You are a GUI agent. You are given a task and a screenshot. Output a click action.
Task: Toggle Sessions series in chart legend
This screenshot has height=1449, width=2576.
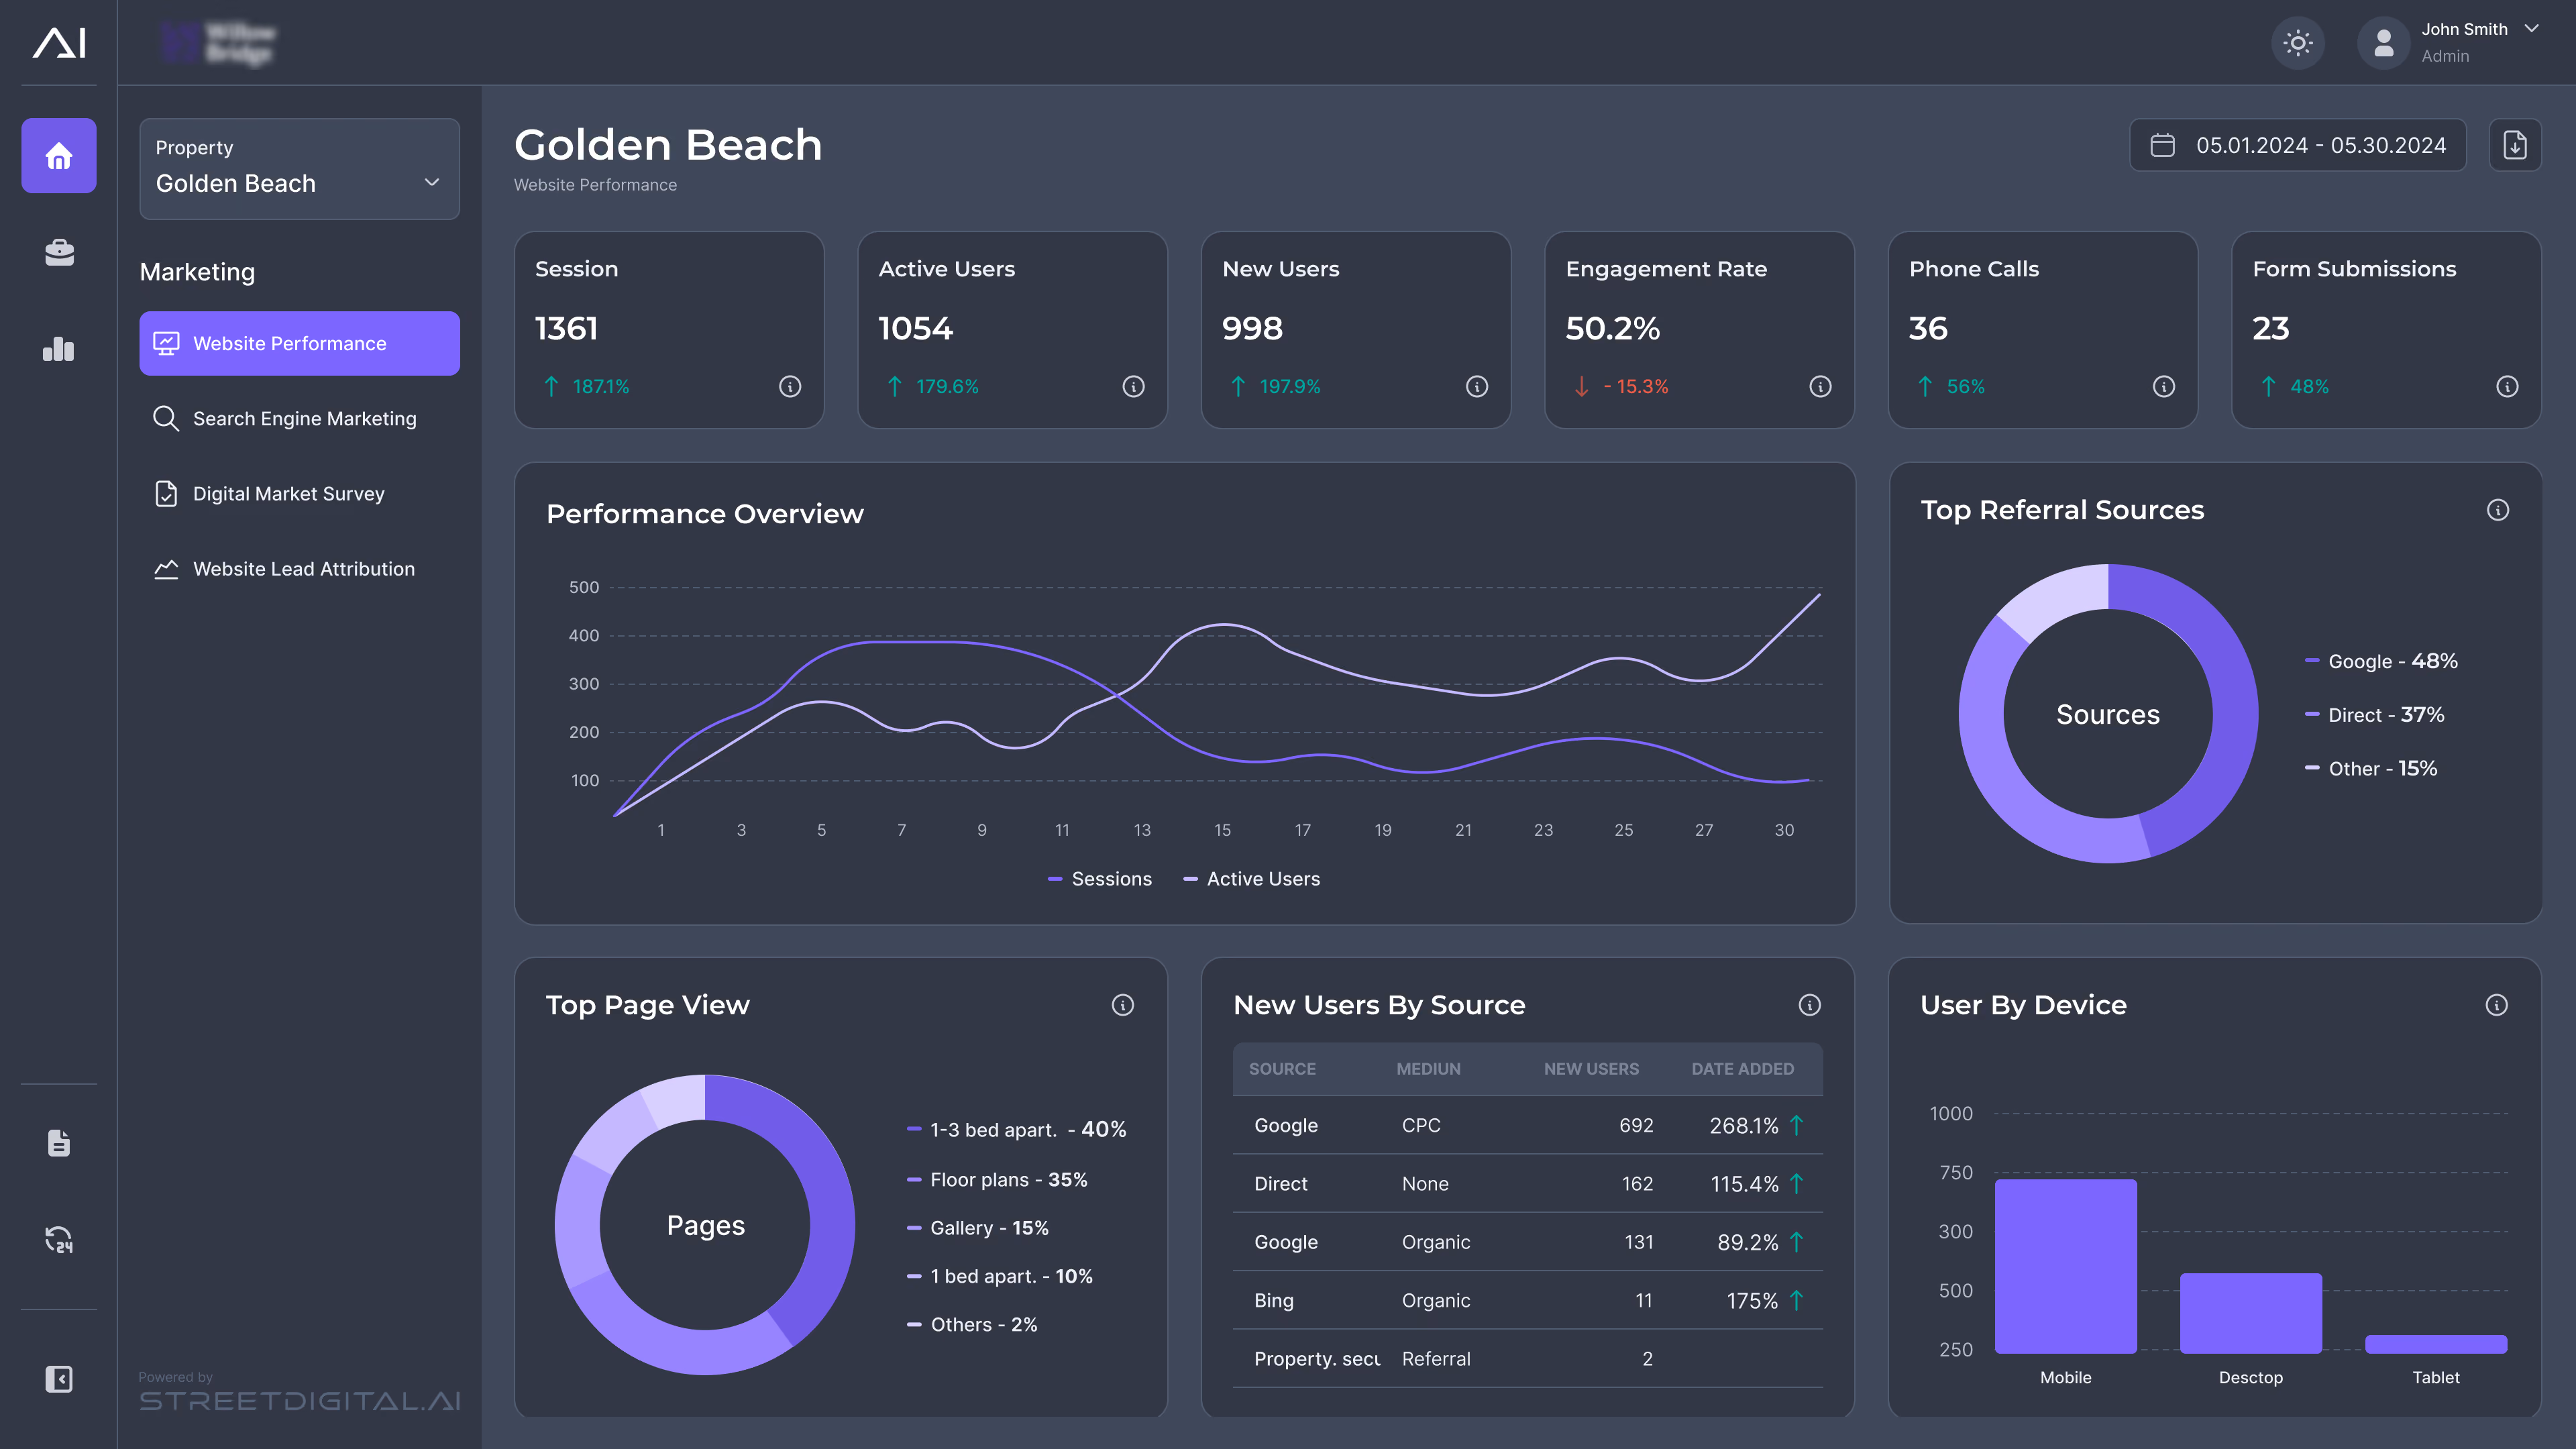(x=1100, y=879)
